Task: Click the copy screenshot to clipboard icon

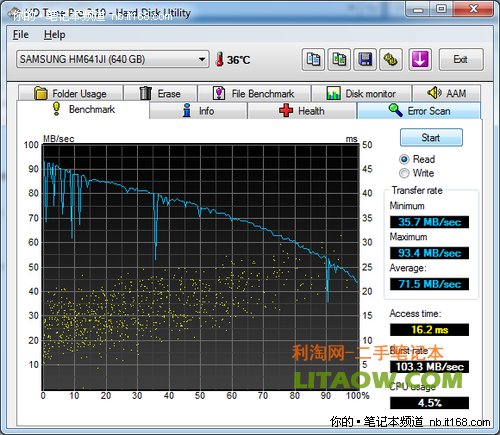Action: coord(339,60)
